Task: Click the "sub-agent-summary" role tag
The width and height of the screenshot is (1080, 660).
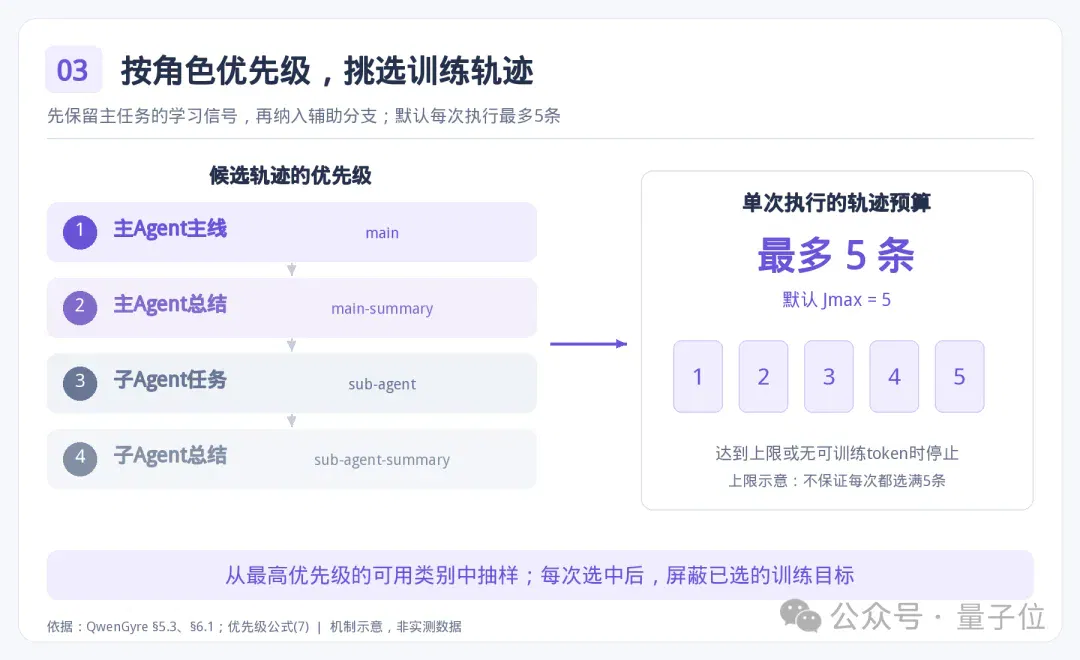Action: click(x=382, y=460)
